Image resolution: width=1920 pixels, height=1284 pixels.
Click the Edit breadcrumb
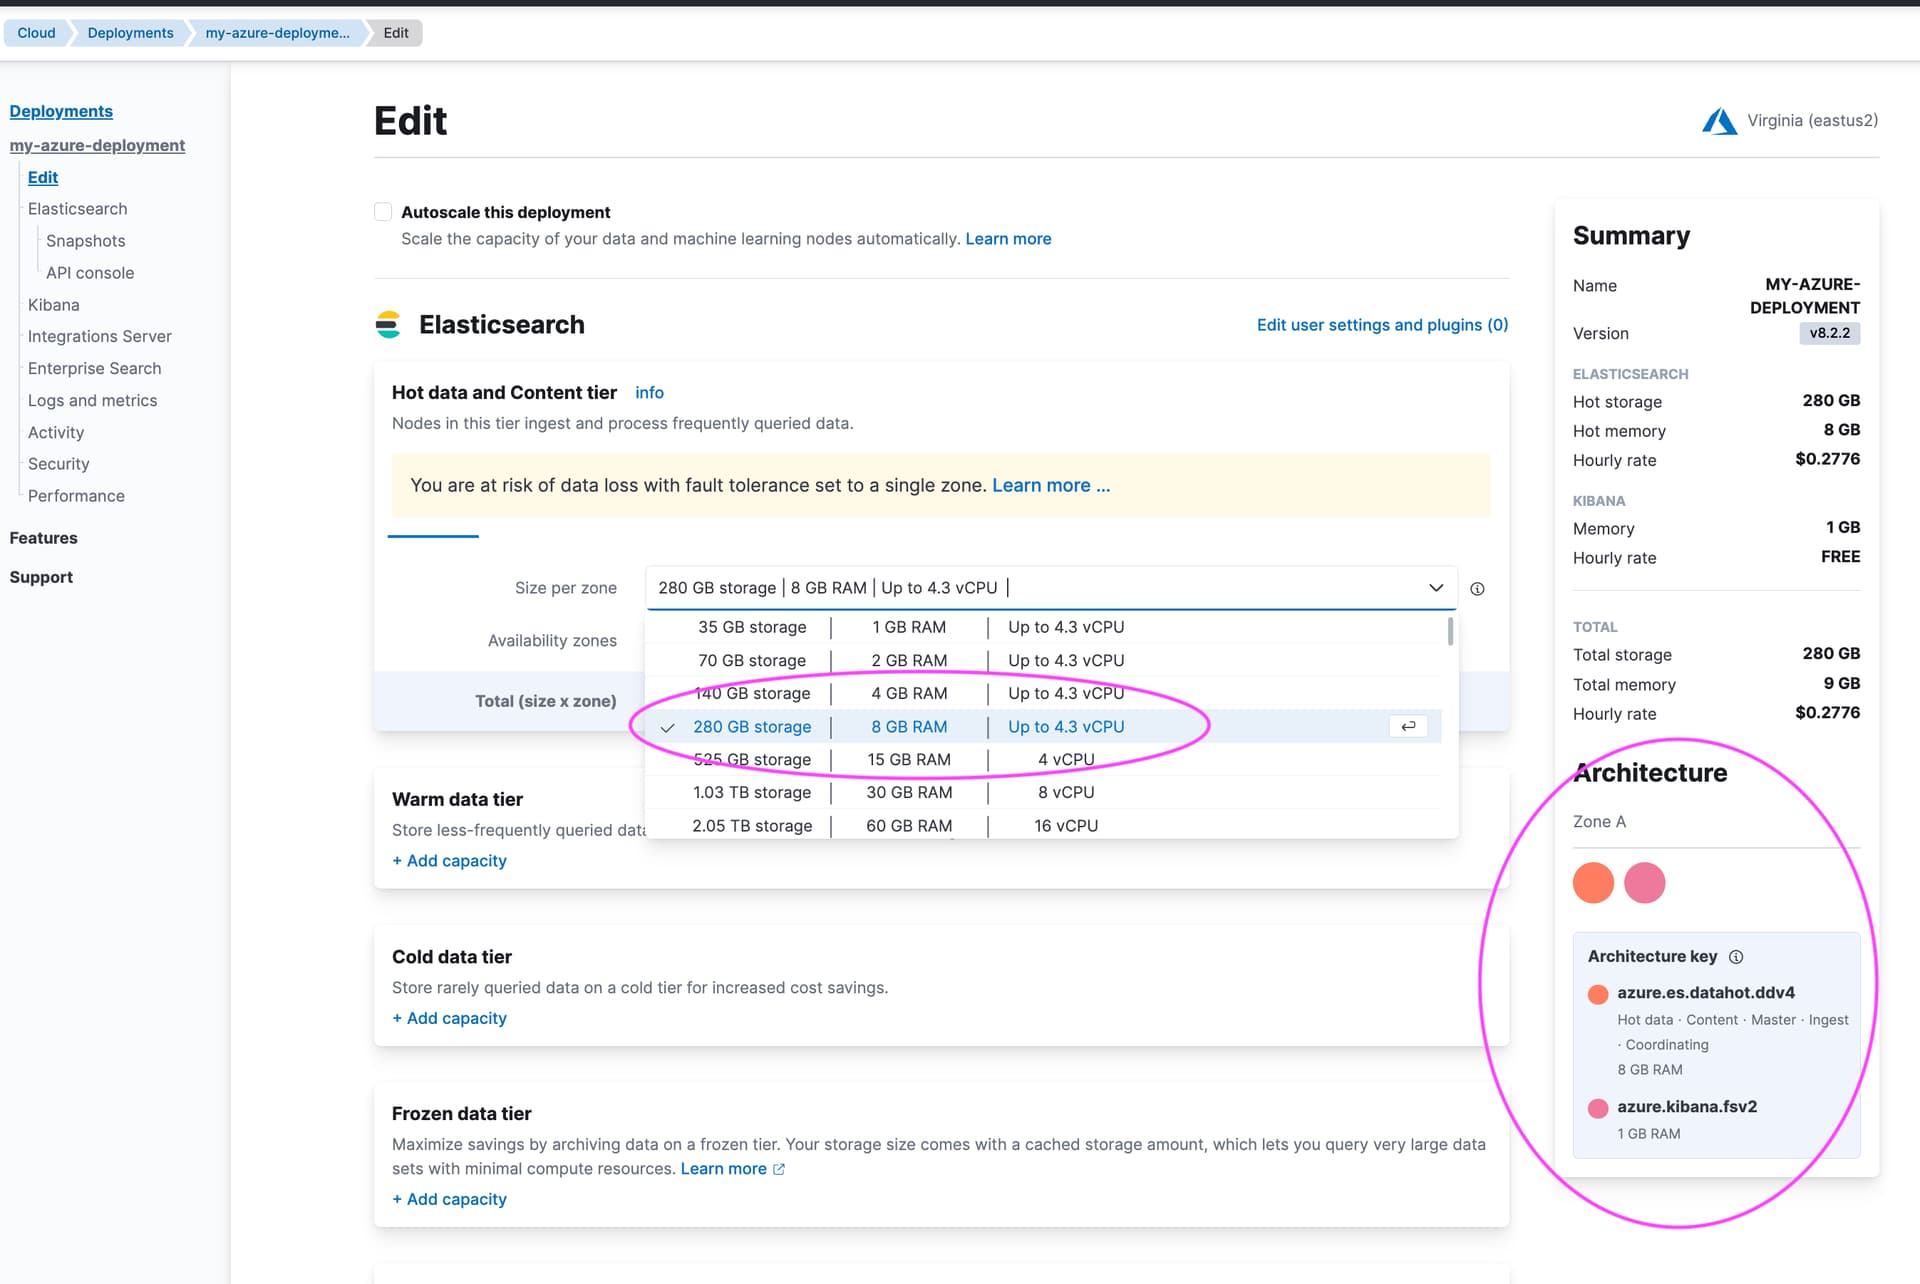396,33
